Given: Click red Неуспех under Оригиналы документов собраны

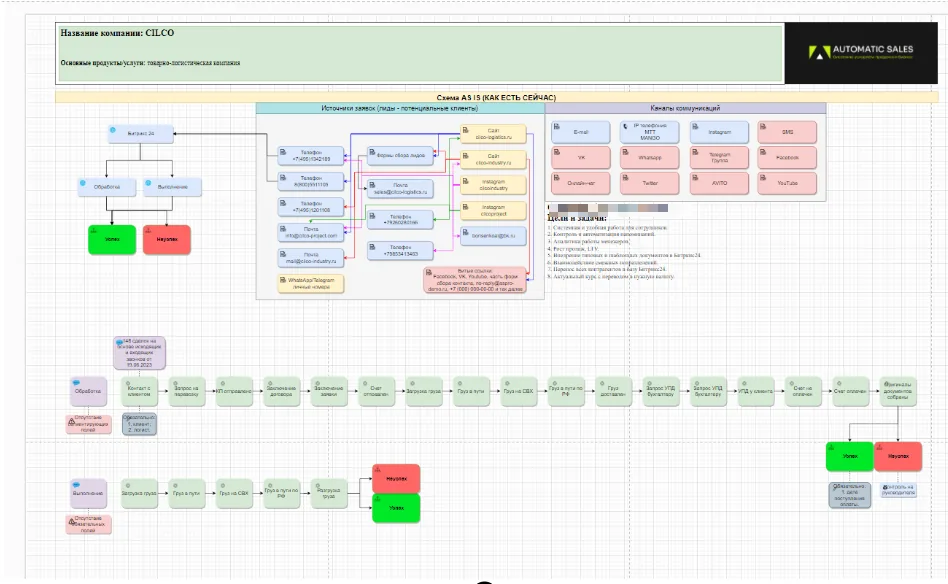Looking at the screenshot, I should click(x=898, y=456).
